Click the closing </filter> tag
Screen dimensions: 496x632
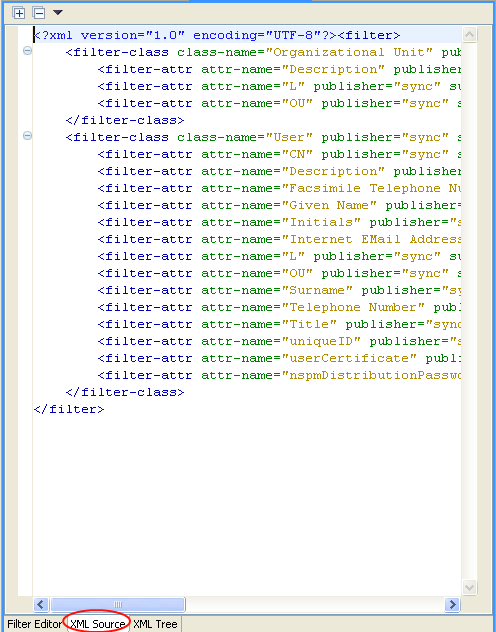point(69,409)
